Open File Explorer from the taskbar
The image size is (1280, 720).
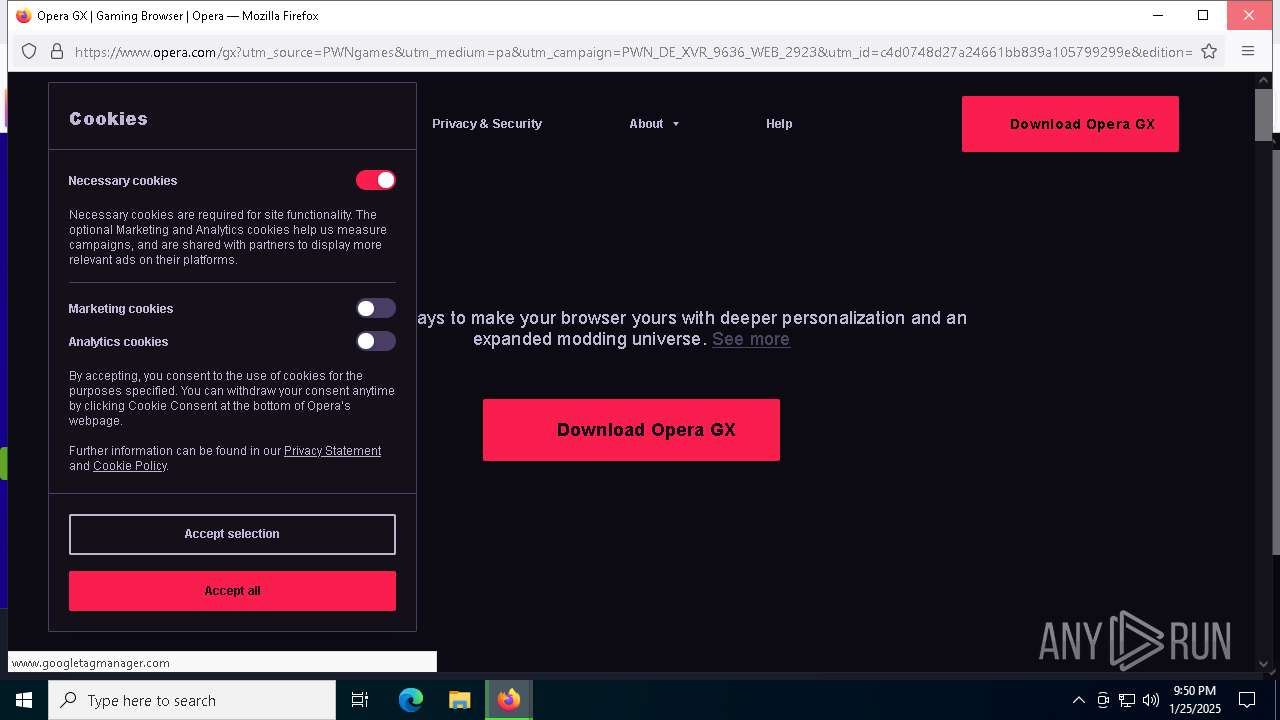point(459,700)
